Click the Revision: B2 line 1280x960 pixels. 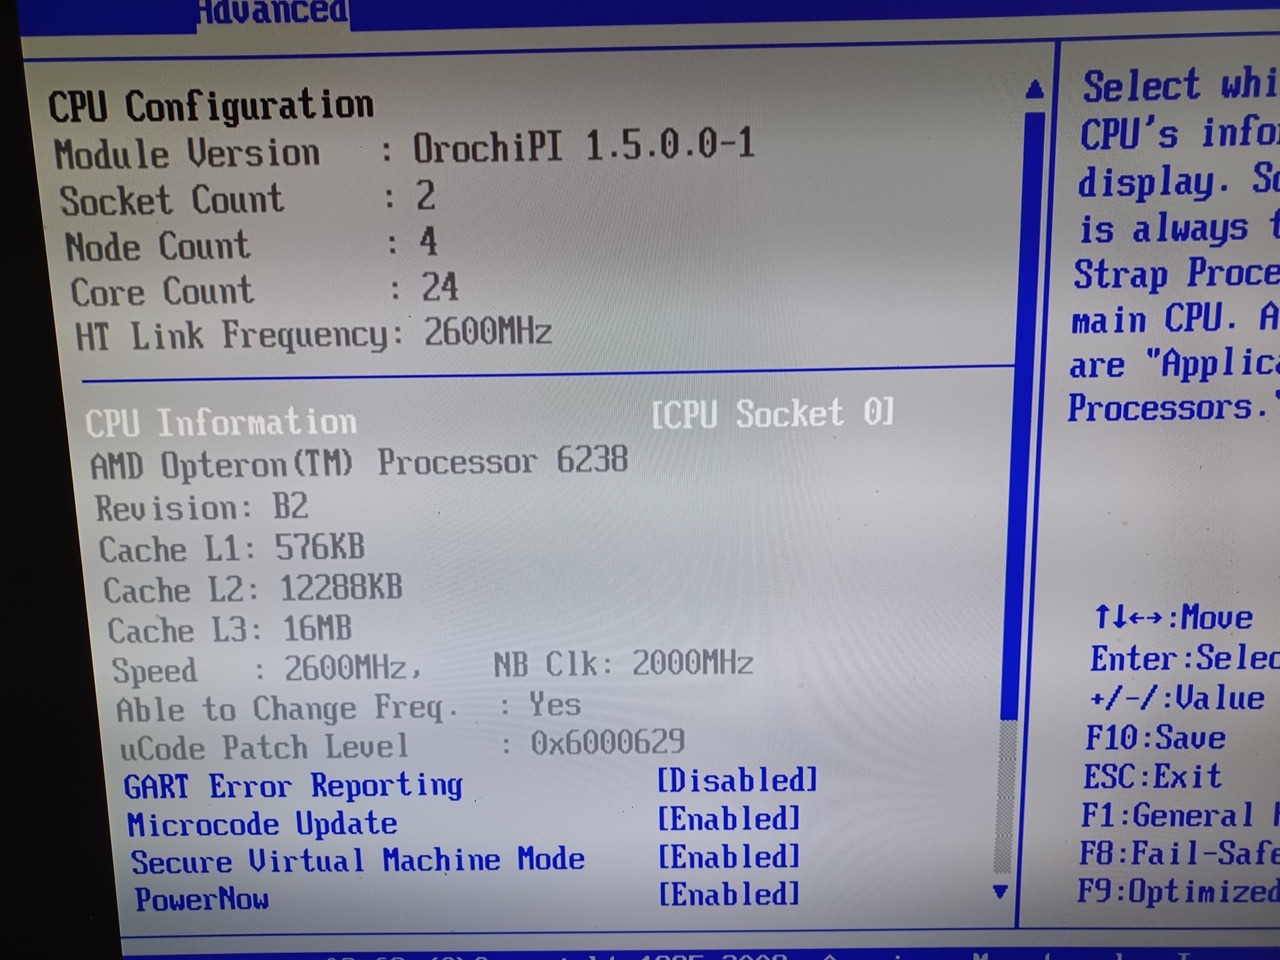coord(201,507)
